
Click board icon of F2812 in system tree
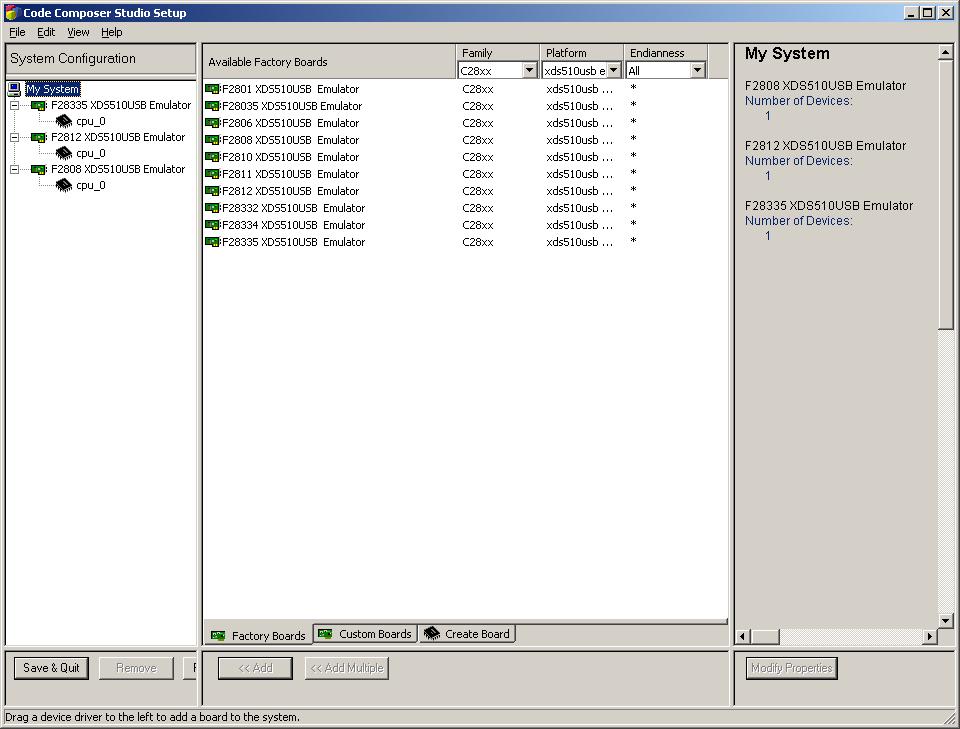39,137
